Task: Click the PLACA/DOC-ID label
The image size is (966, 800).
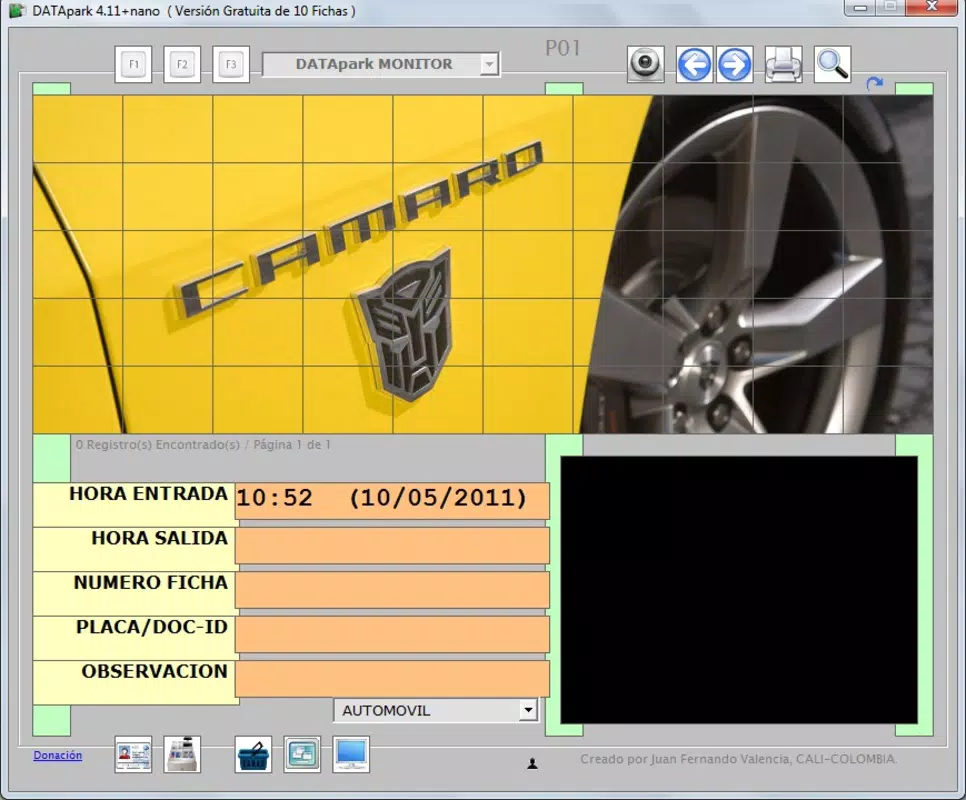Action: coord(152,627)
